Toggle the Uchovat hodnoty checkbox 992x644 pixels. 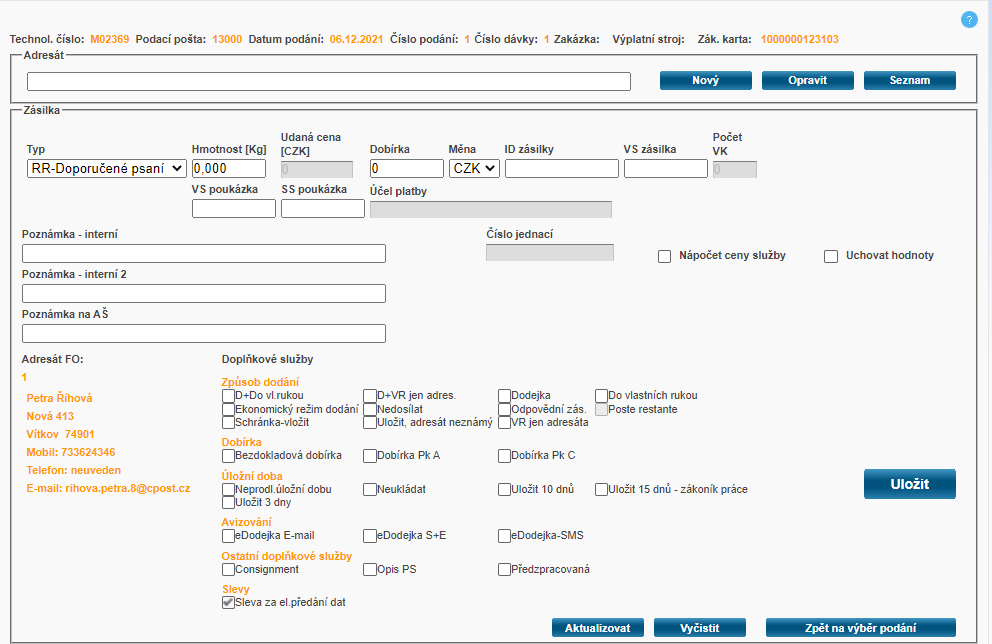click(830, 257)
